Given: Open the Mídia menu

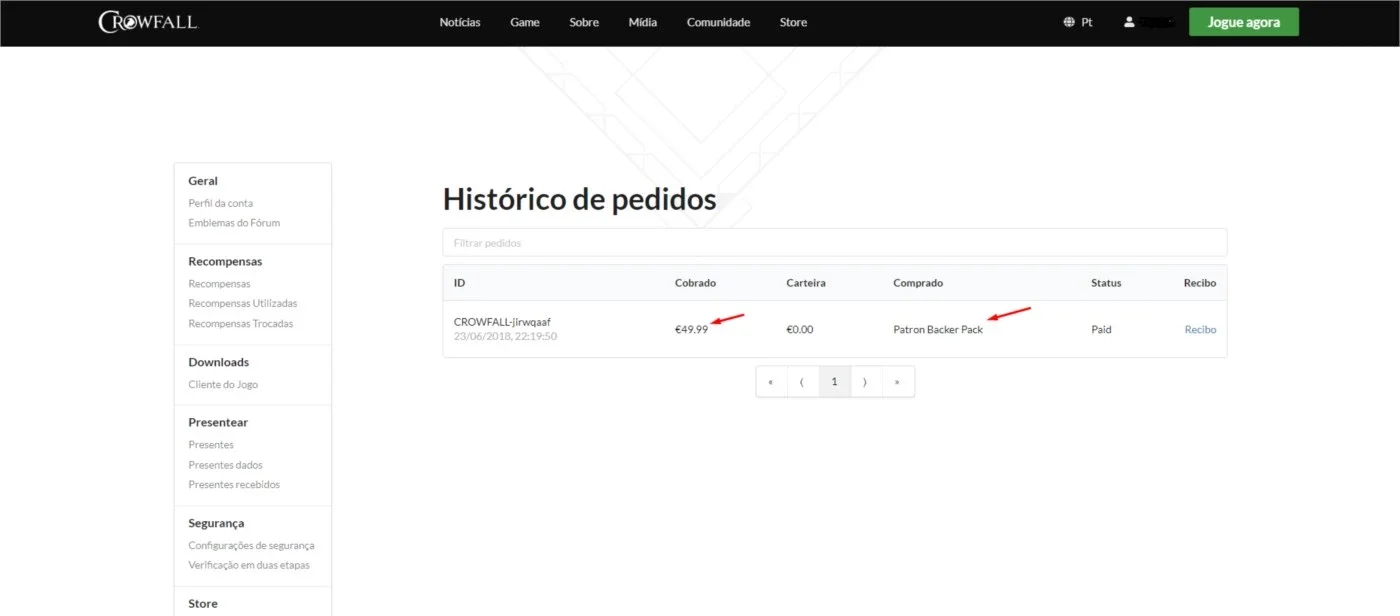Looking at the screenshot, I should 643,22.
